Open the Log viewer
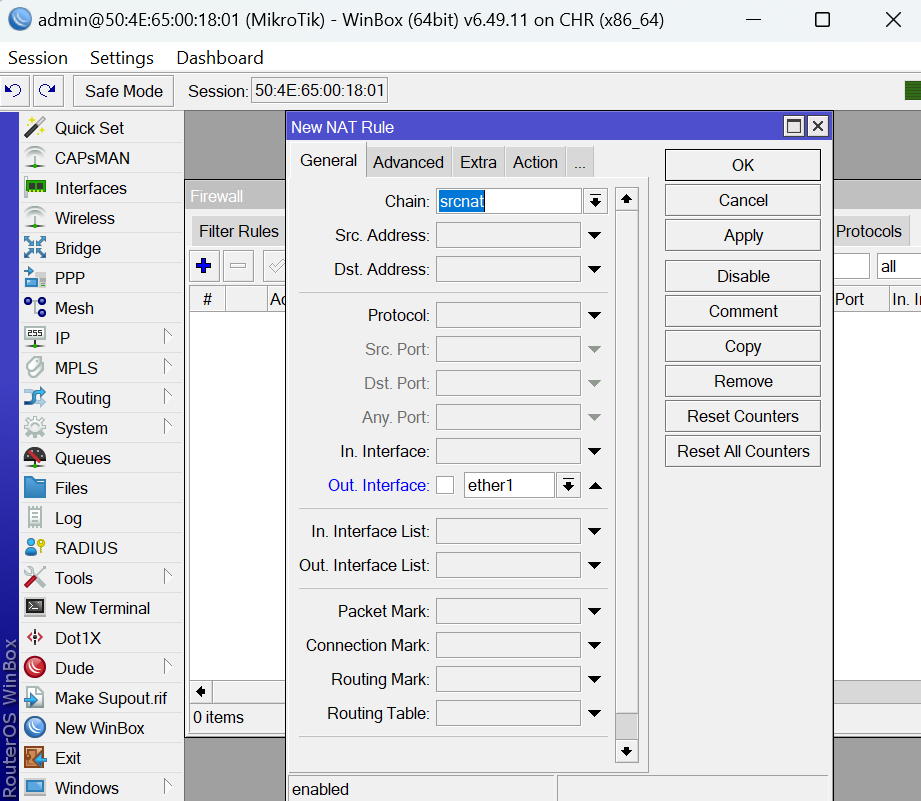The image size is (921, 801). click(x=101, y=518)
